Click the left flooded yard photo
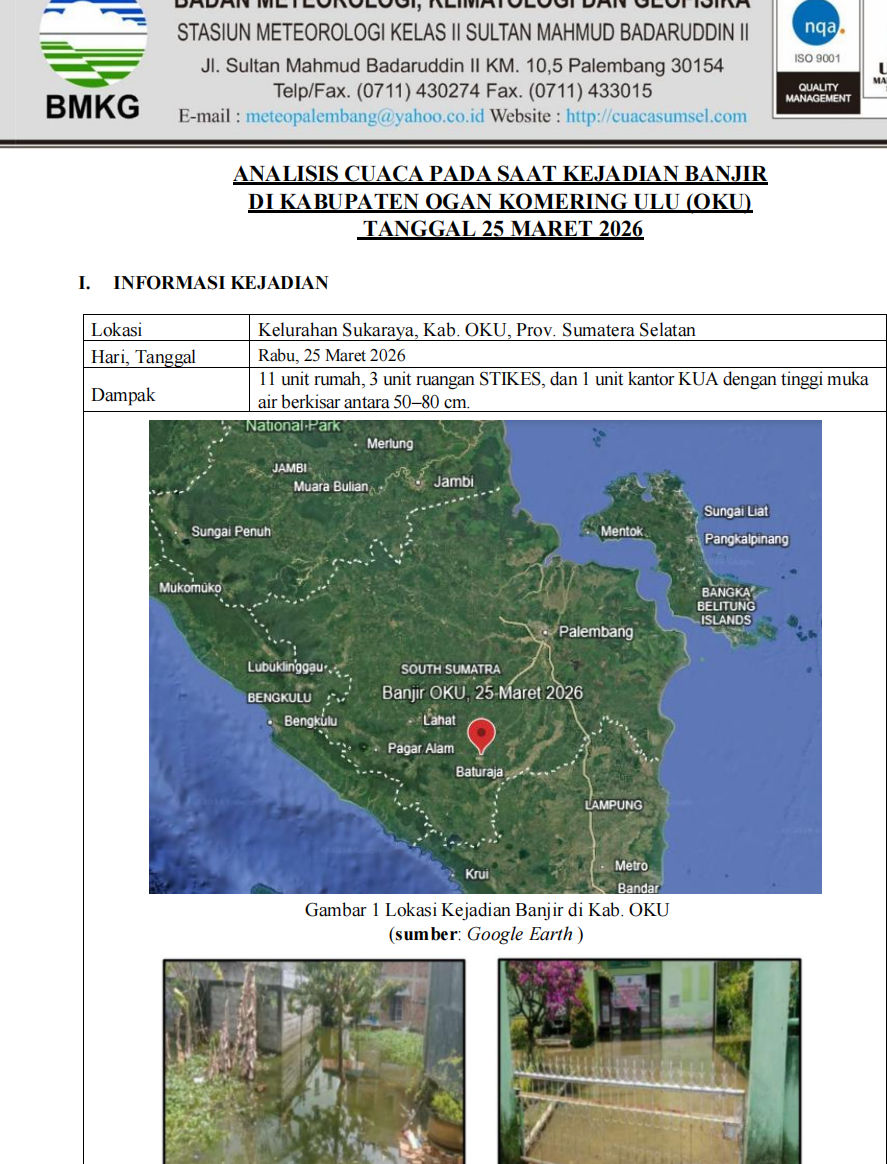The image size is (887, 1164). [314, 1060]
